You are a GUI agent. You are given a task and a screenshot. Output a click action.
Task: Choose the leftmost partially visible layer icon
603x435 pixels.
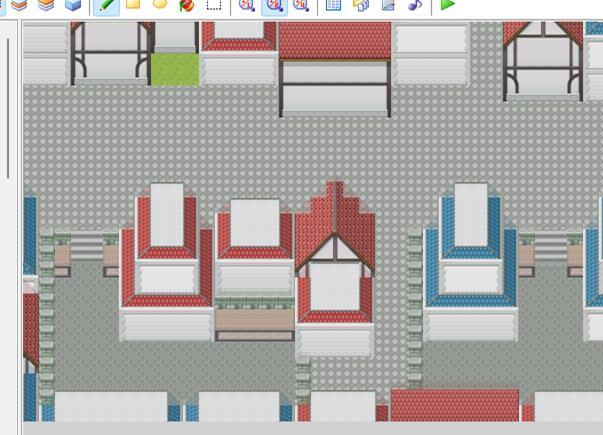pyautogui.click(x=19, y=5)
